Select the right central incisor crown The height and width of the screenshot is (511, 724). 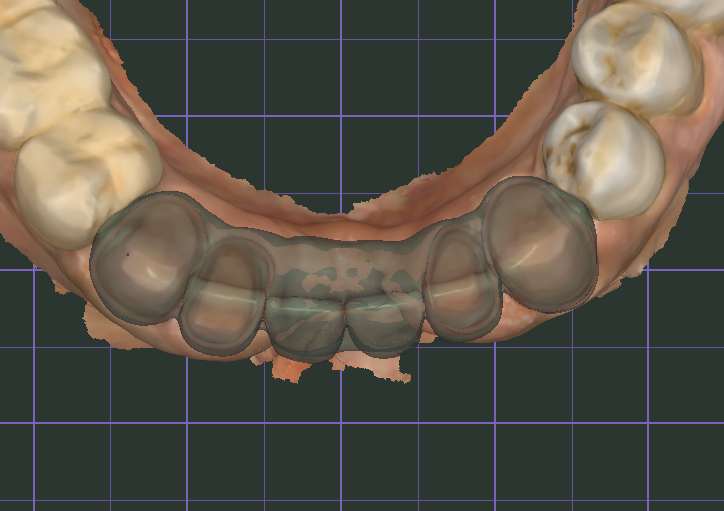[384, 323]
